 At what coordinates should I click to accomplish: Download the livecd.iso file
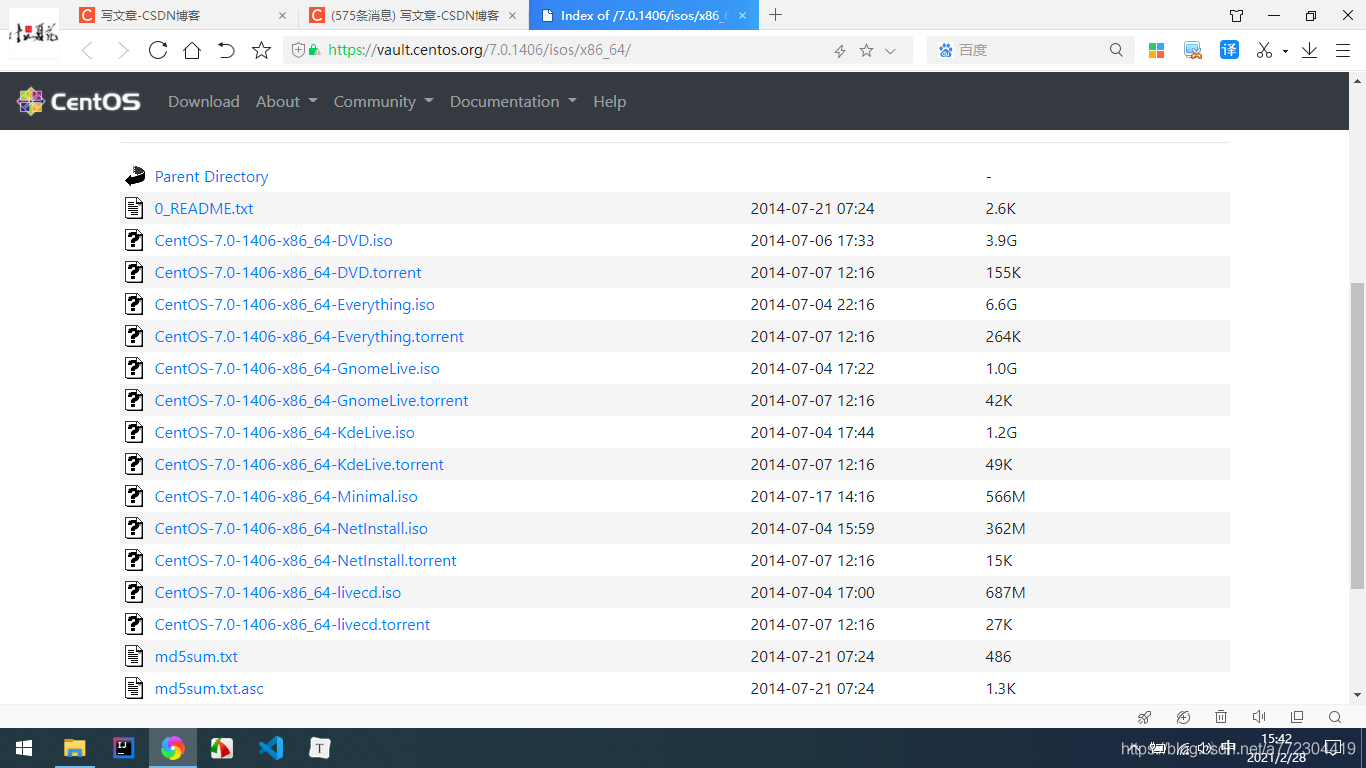pyautogui.click(x=278, y=592)
